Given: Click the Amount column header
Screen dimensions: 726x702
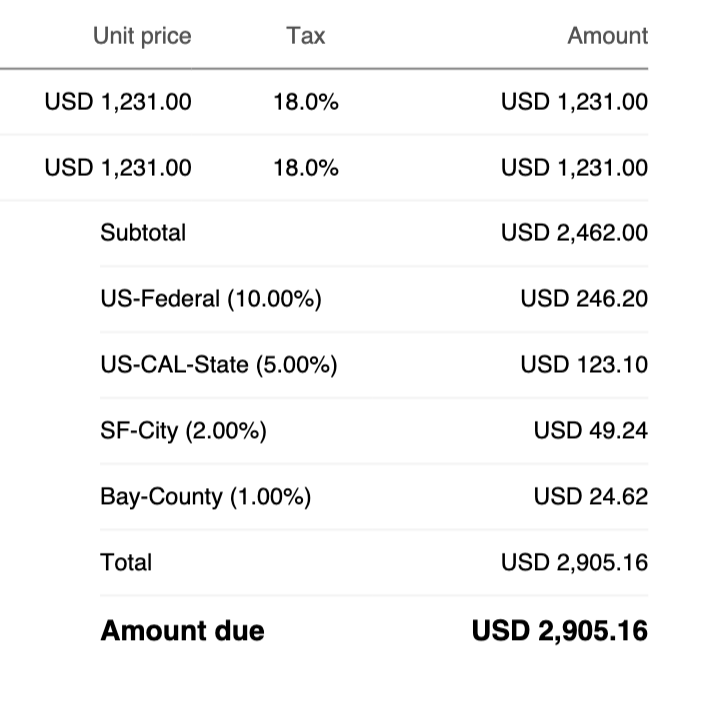Looking at the screenshot, I should pos(607,36).
